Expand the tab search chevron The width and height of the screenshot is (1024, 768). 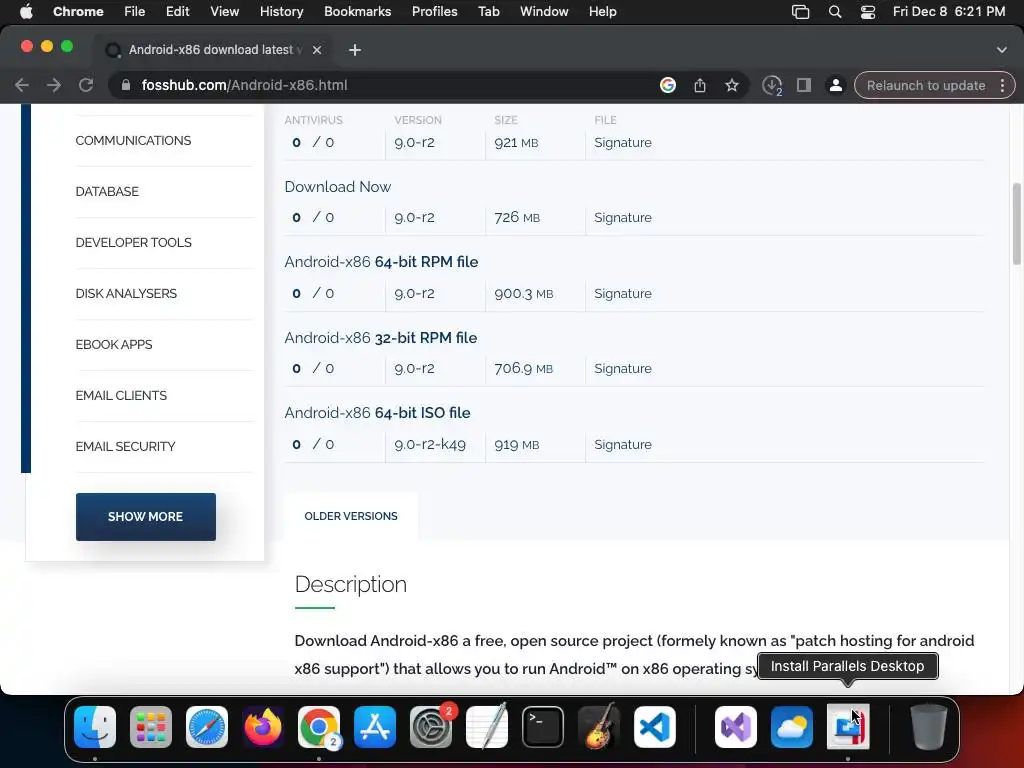1002,50
